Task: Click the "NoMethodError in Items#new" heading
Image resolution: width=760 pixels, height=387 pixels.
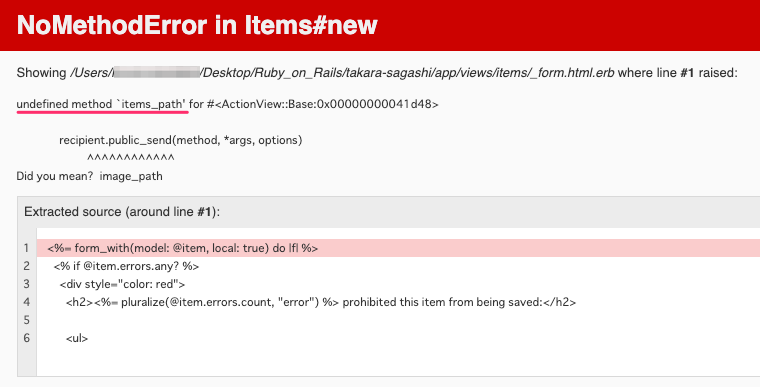Action: click(197, 25)
